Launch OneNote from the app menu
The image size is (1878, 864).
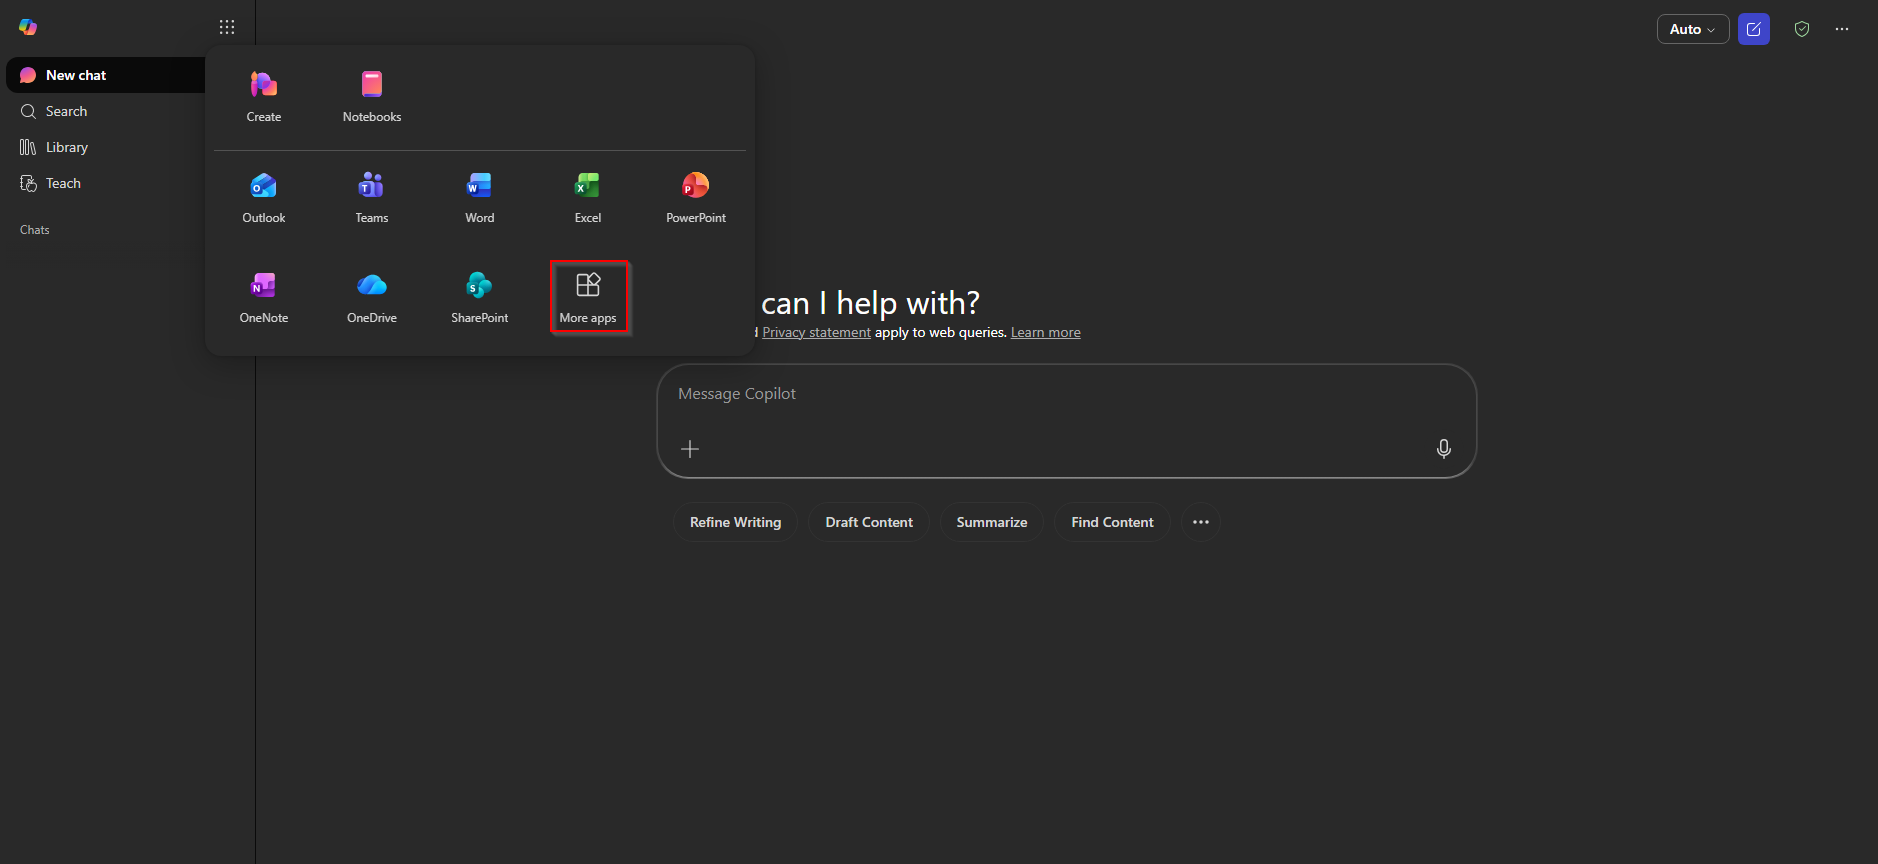264,298
